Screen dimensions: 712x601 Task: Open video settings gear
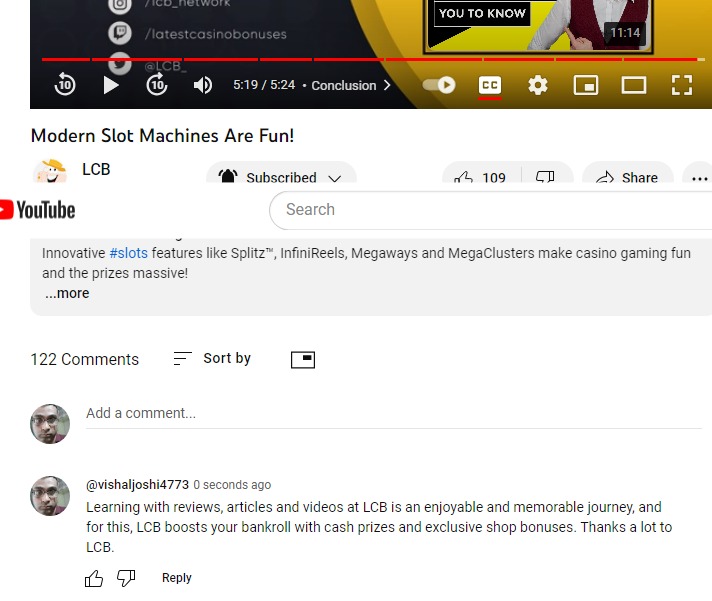click(x=538, y=85)
